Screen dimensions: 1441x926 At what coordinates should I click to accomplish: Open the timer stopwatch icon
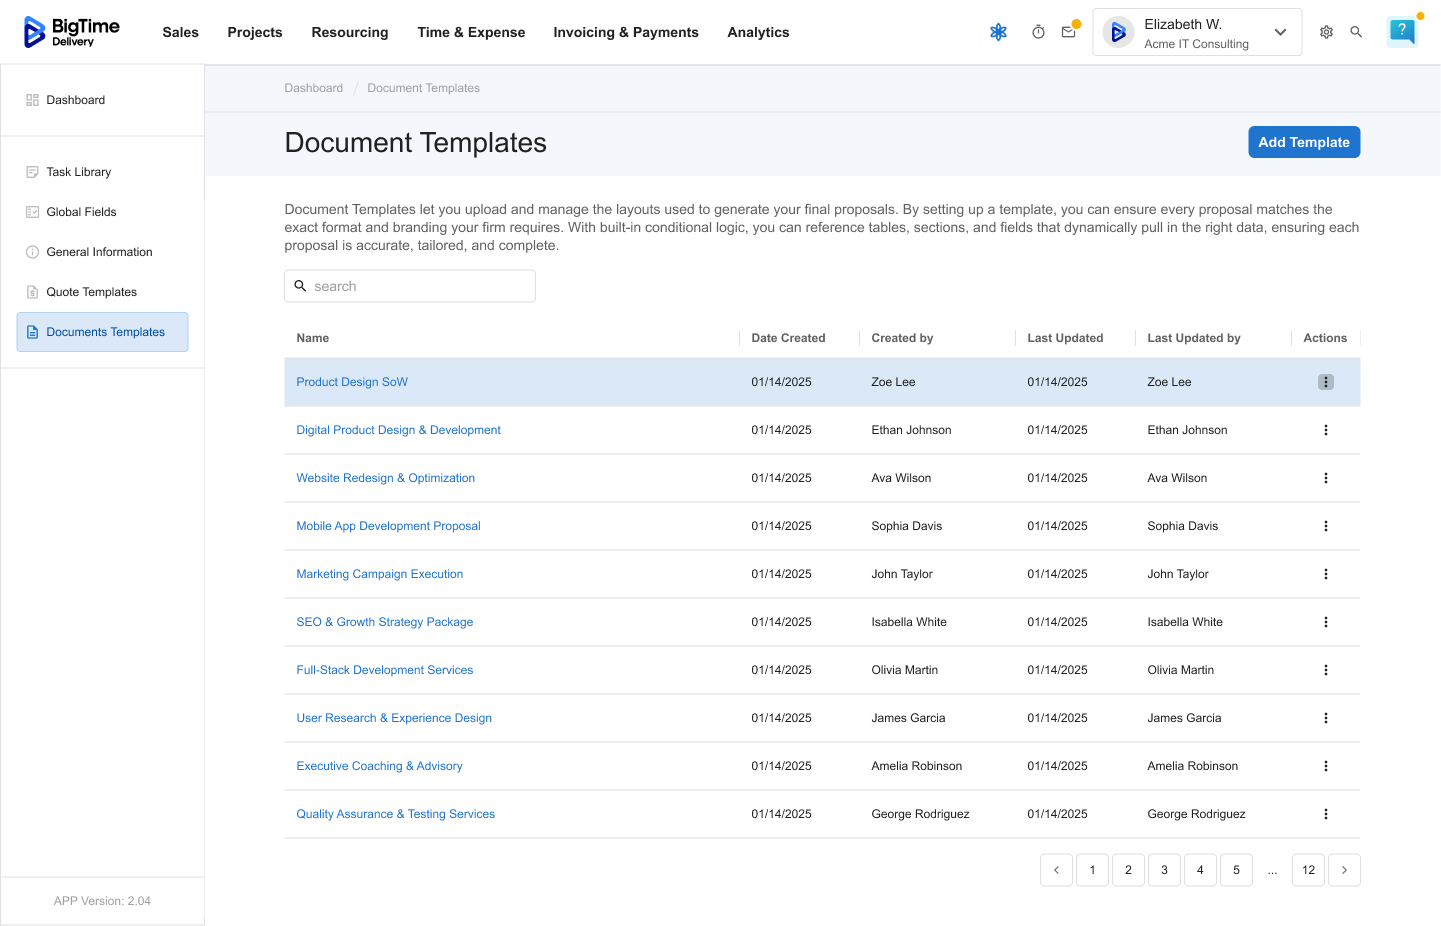tap(1038, 32)
